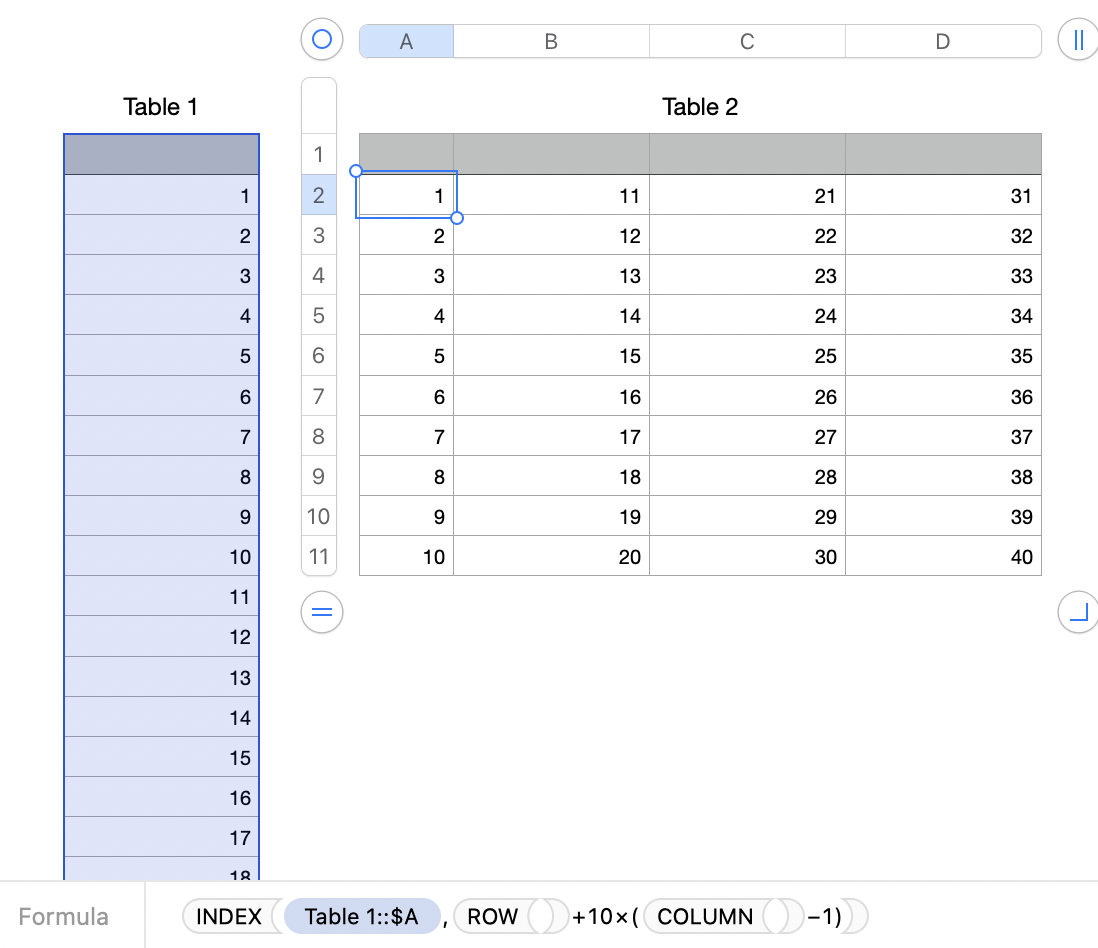The height and width of the screenshot is (948, 1098).
Task: Select row 11 header
Action: [319, 556]
